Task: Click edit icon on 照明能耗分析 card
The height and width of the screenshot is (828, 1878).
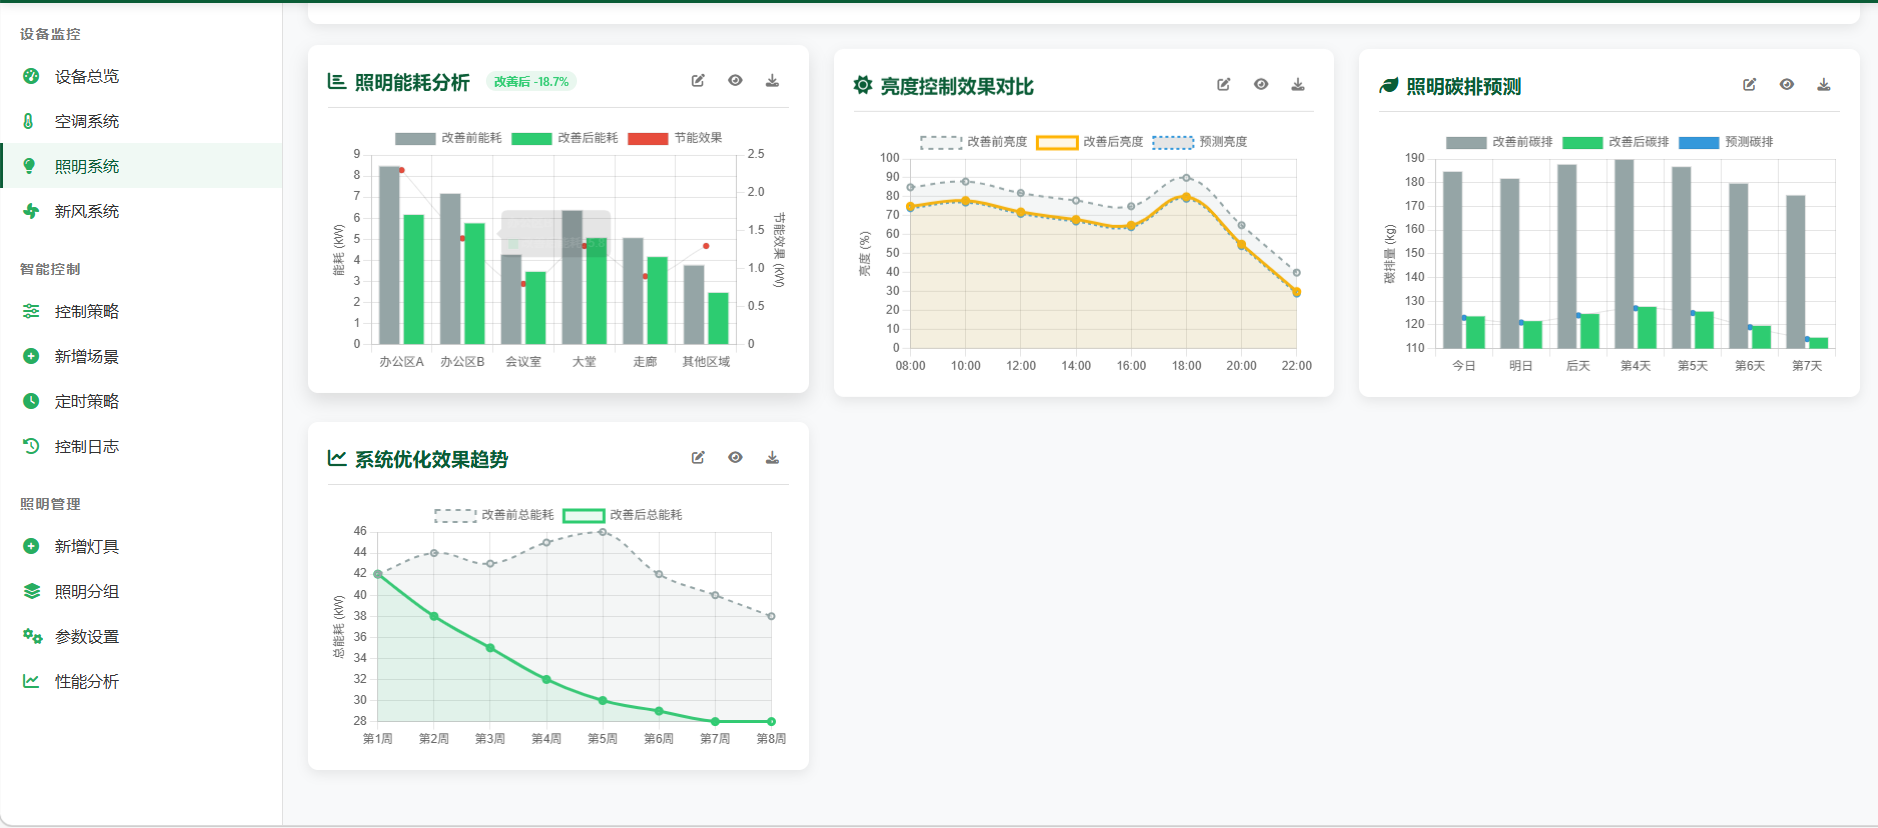Action: (698, 81)
